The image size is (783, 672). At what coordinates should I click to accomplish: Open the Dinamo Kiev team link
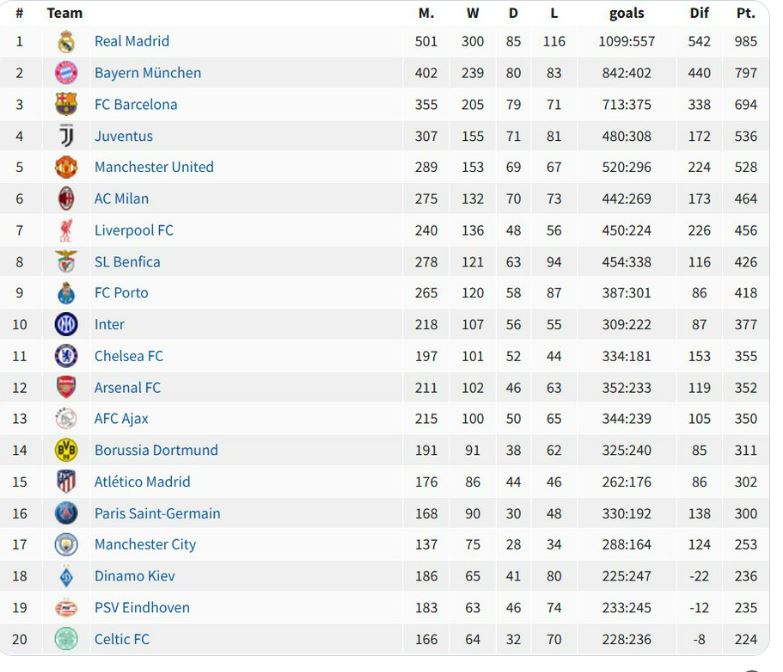tap(134, 576)
